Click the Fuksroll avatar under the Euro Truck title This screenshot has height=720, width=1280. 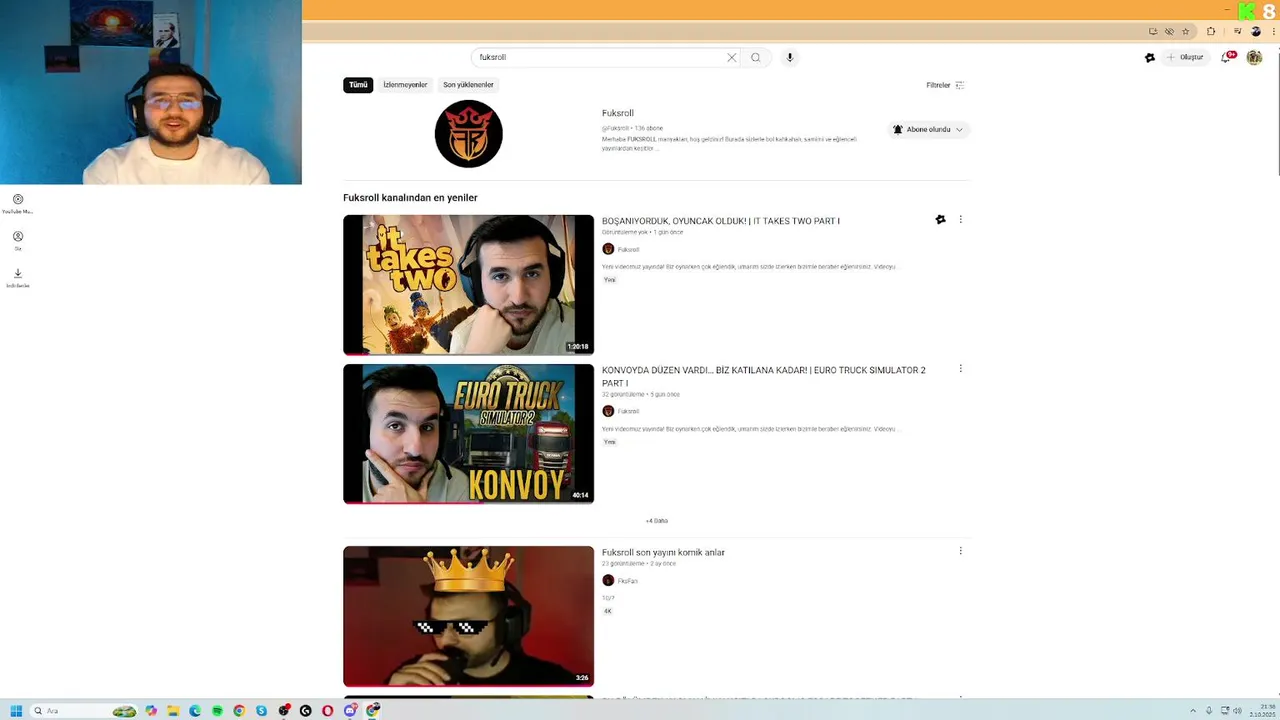click(x=608, y=411)
